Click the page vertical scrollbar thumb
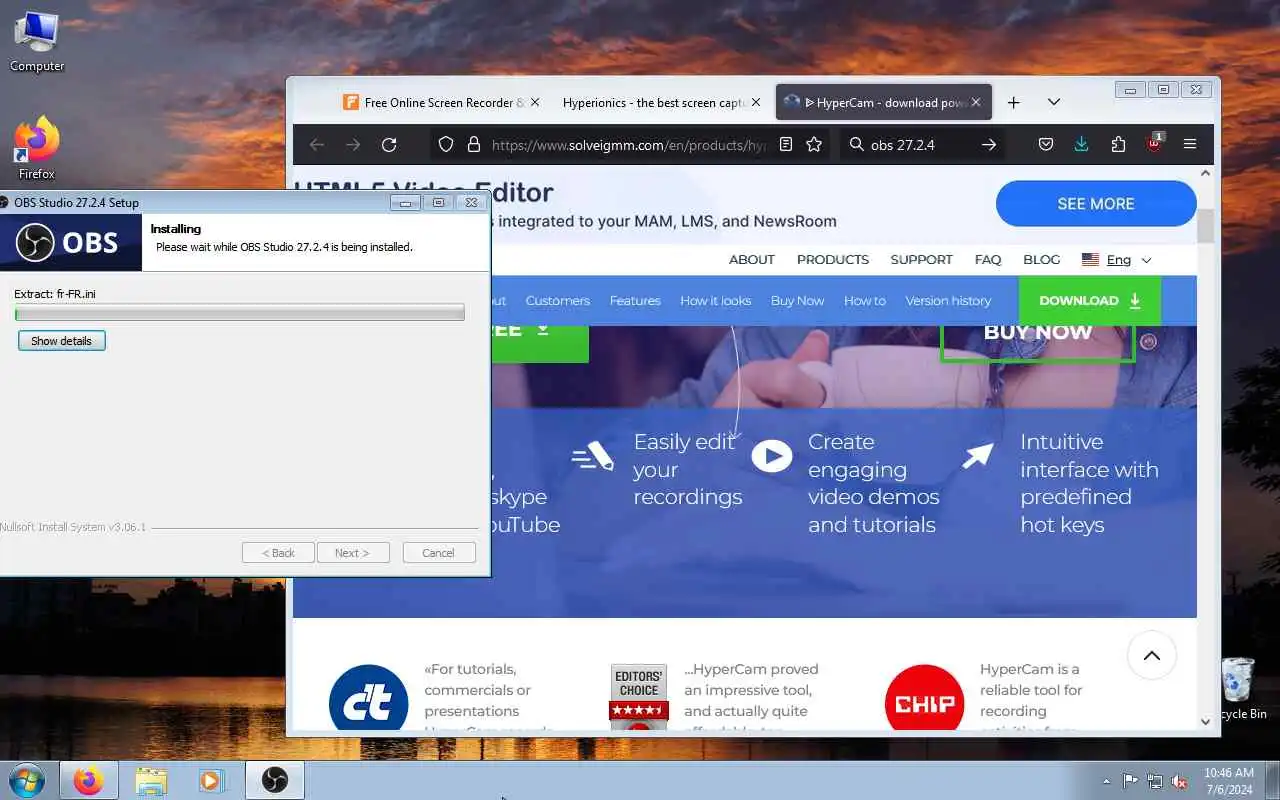Screen dimensions: 1280x800 click(1205, 226)
